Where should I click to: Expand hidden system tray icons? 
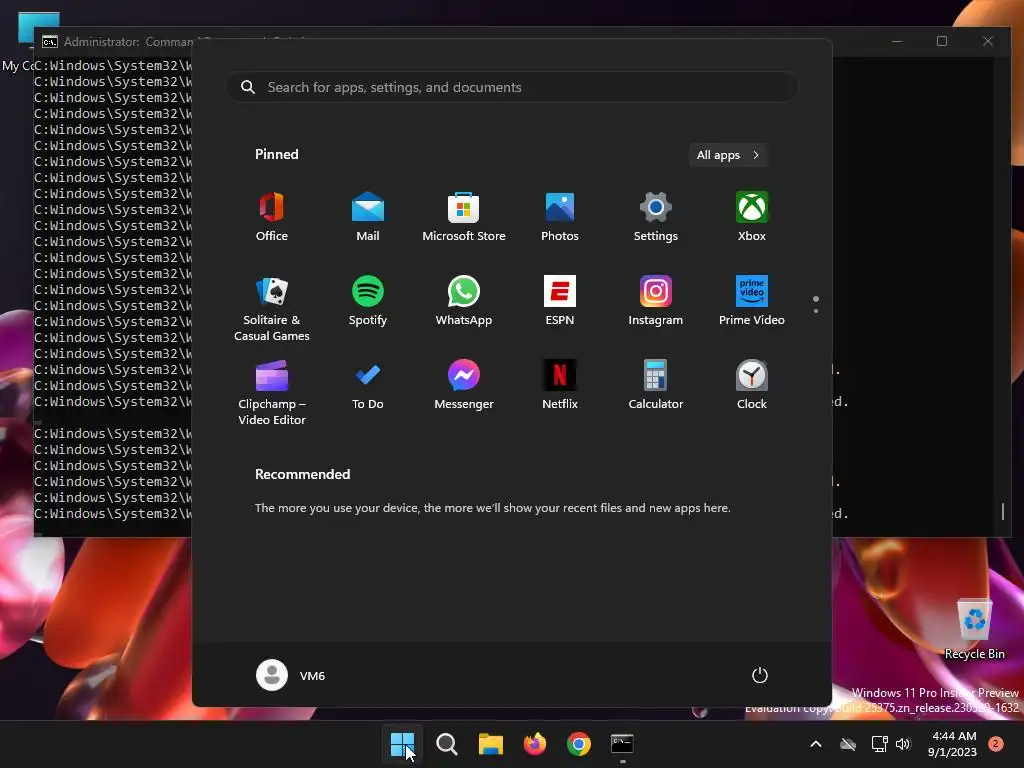816,744
